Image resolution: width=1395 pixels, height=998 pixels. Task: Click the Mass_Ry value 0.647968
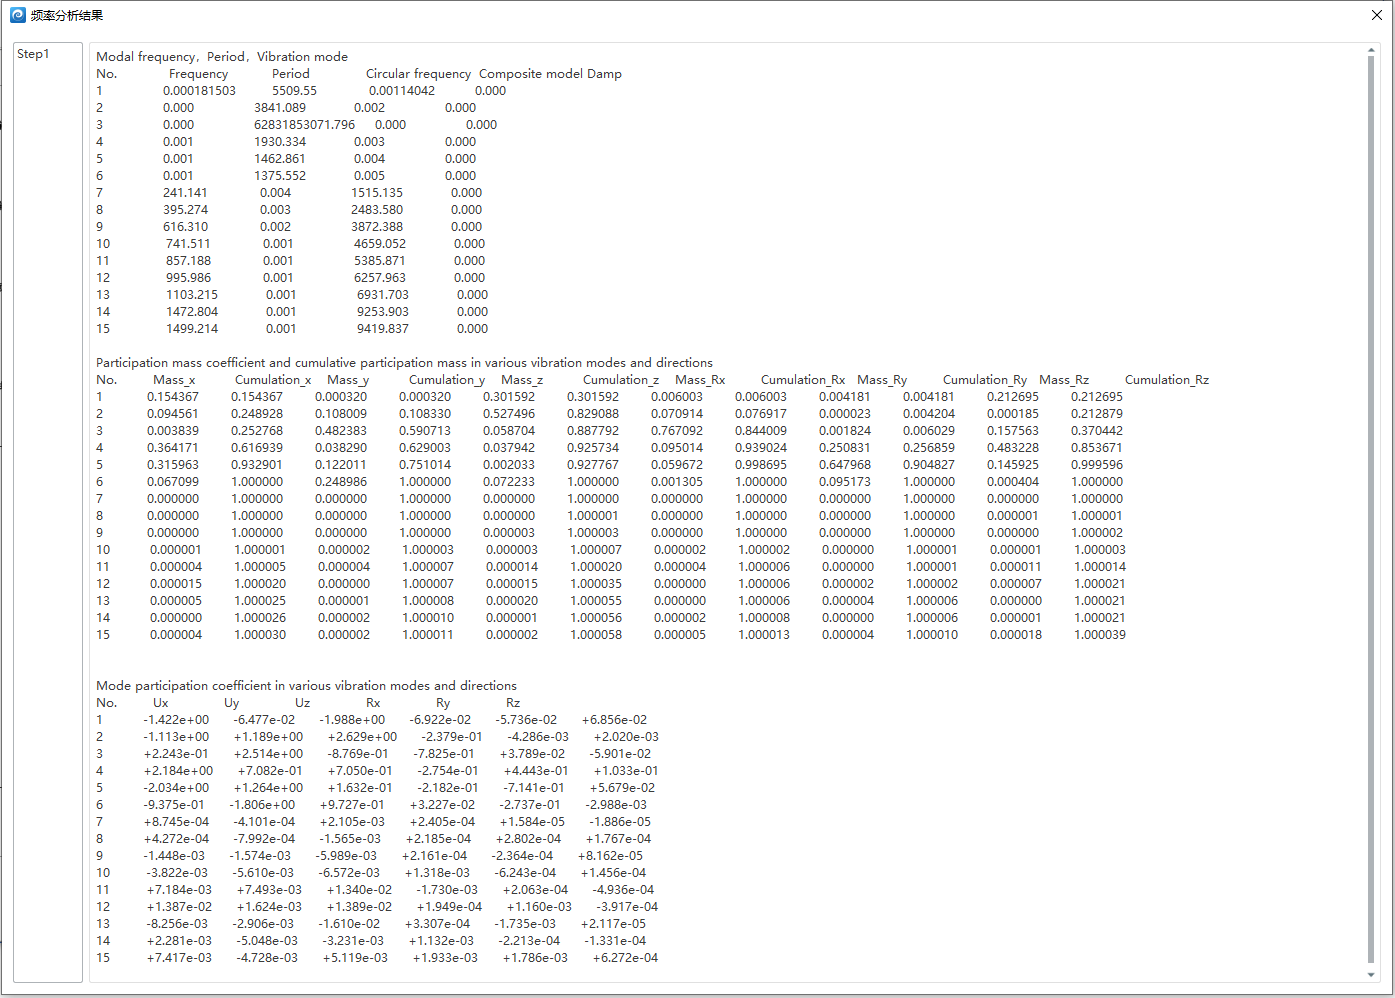point(845,465)
